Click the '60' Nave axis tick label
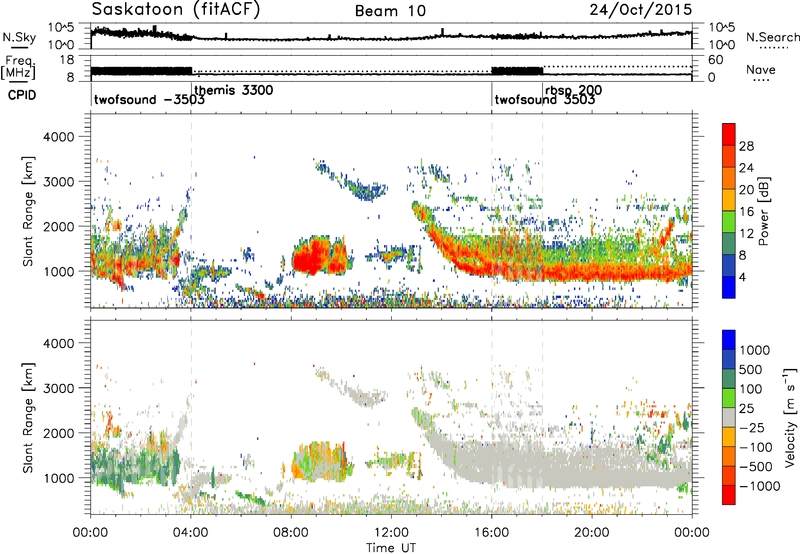Viewport: 800px width, 554px height. 716,59
